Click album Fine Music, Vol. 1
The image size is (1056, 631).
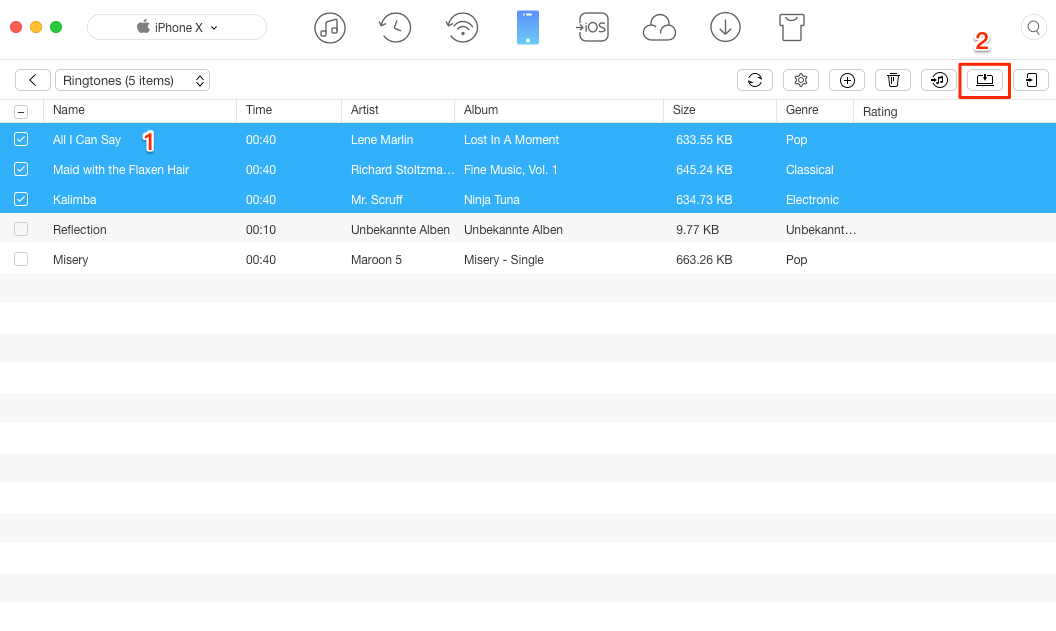point(510,170)
